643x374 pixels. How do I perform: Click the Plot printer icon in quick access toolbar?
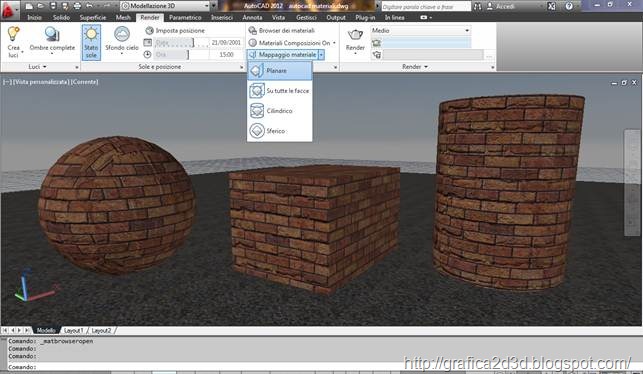77,6
